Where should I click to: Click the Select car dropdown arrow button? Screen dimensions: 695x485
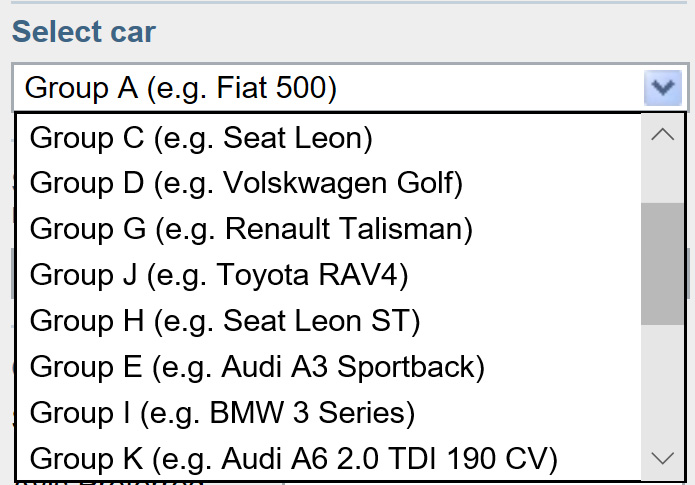(x=662, y=89)
